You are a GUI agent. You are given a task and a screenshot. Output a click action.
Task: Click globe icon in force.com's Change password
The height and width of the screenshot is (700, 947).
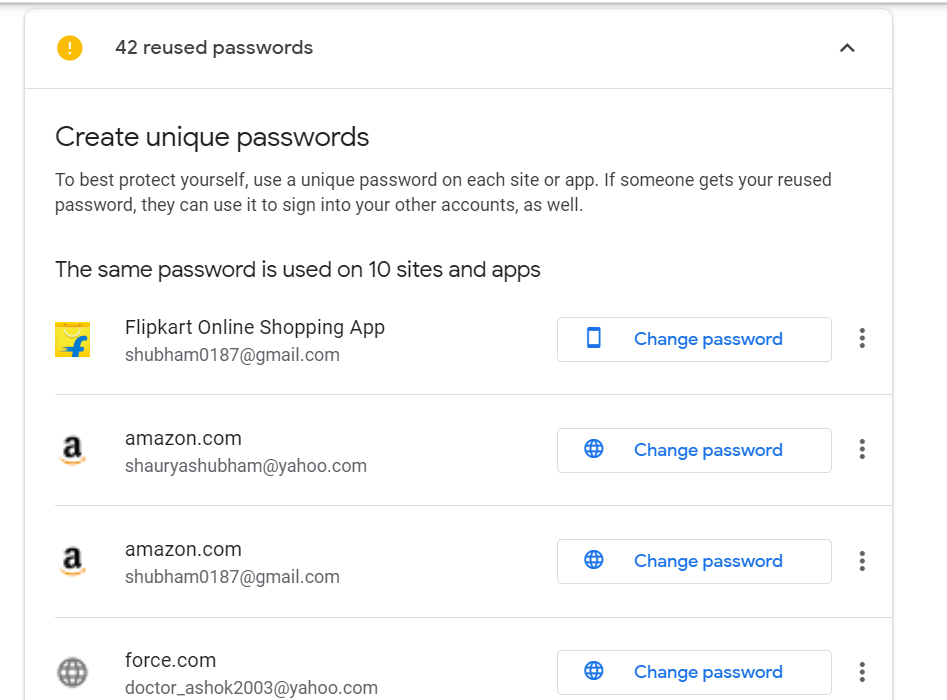[594, 671]
